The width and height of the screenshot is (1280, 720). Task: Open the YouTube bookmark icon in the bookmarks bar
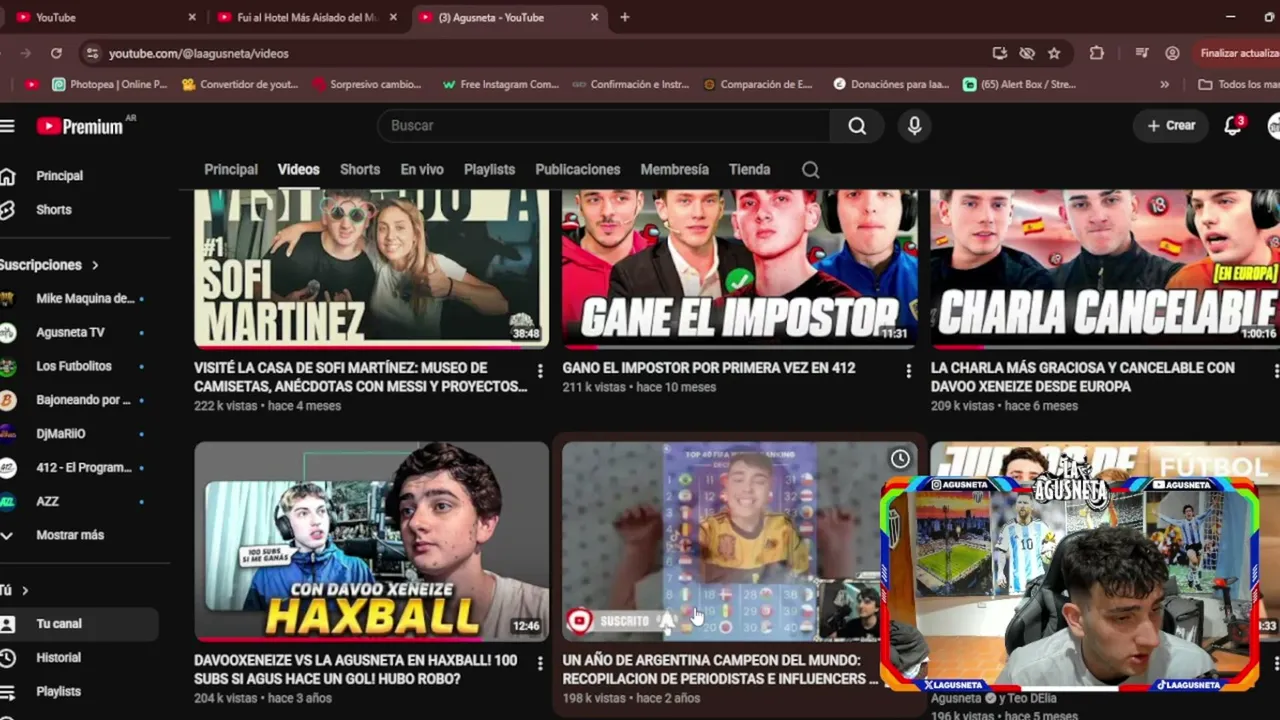[32, 85]
